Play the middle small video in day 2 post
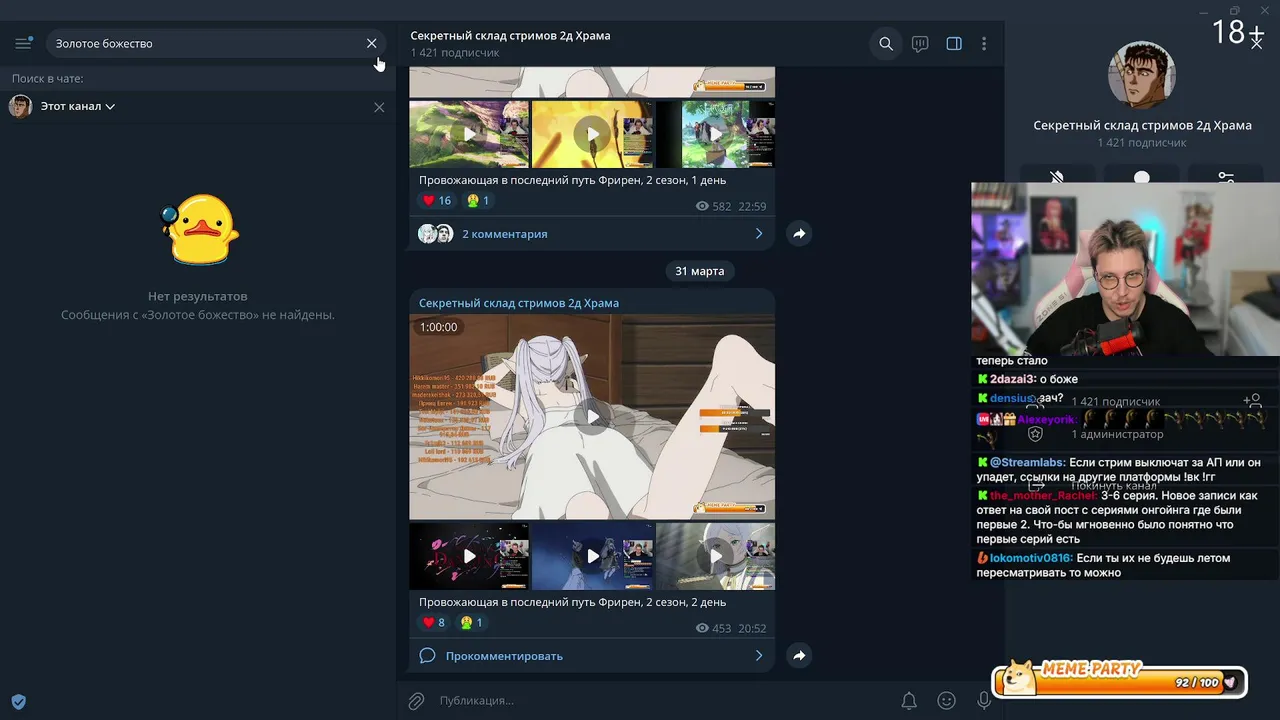 pyautogui.click(x=592, y=556)
